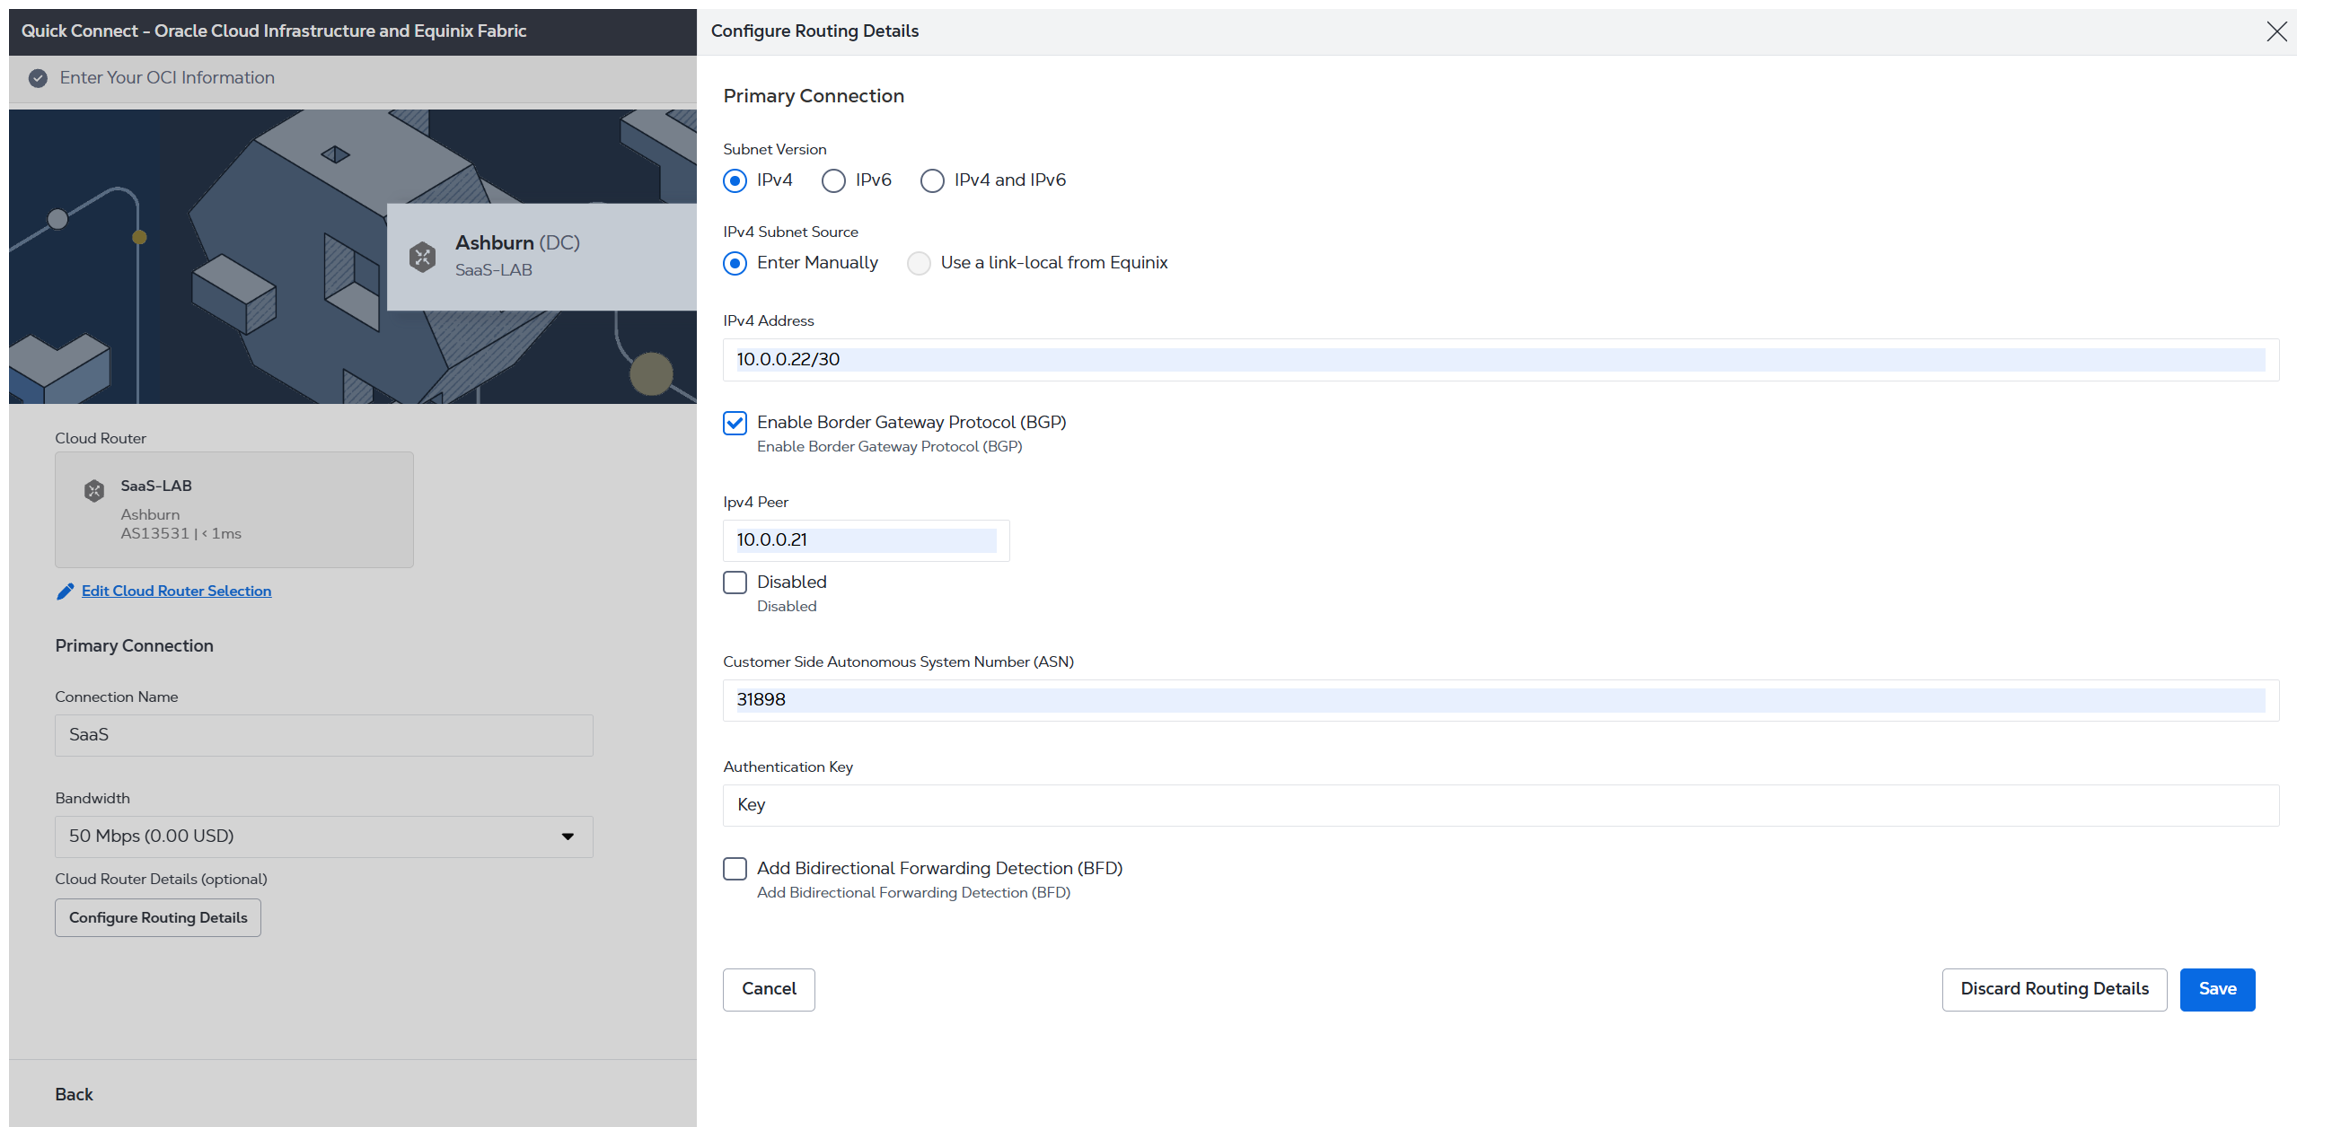The width and height of the screenshot is (2352, 1127).
Task: Select Enter Manually subnet source
Action: point(735,263)
